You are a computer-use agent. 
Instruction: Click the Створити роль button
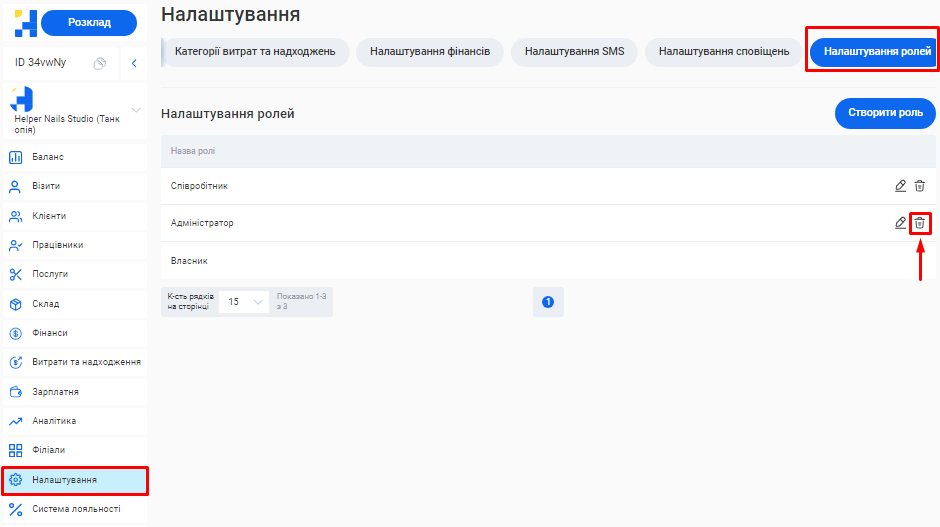pos(884,113)
